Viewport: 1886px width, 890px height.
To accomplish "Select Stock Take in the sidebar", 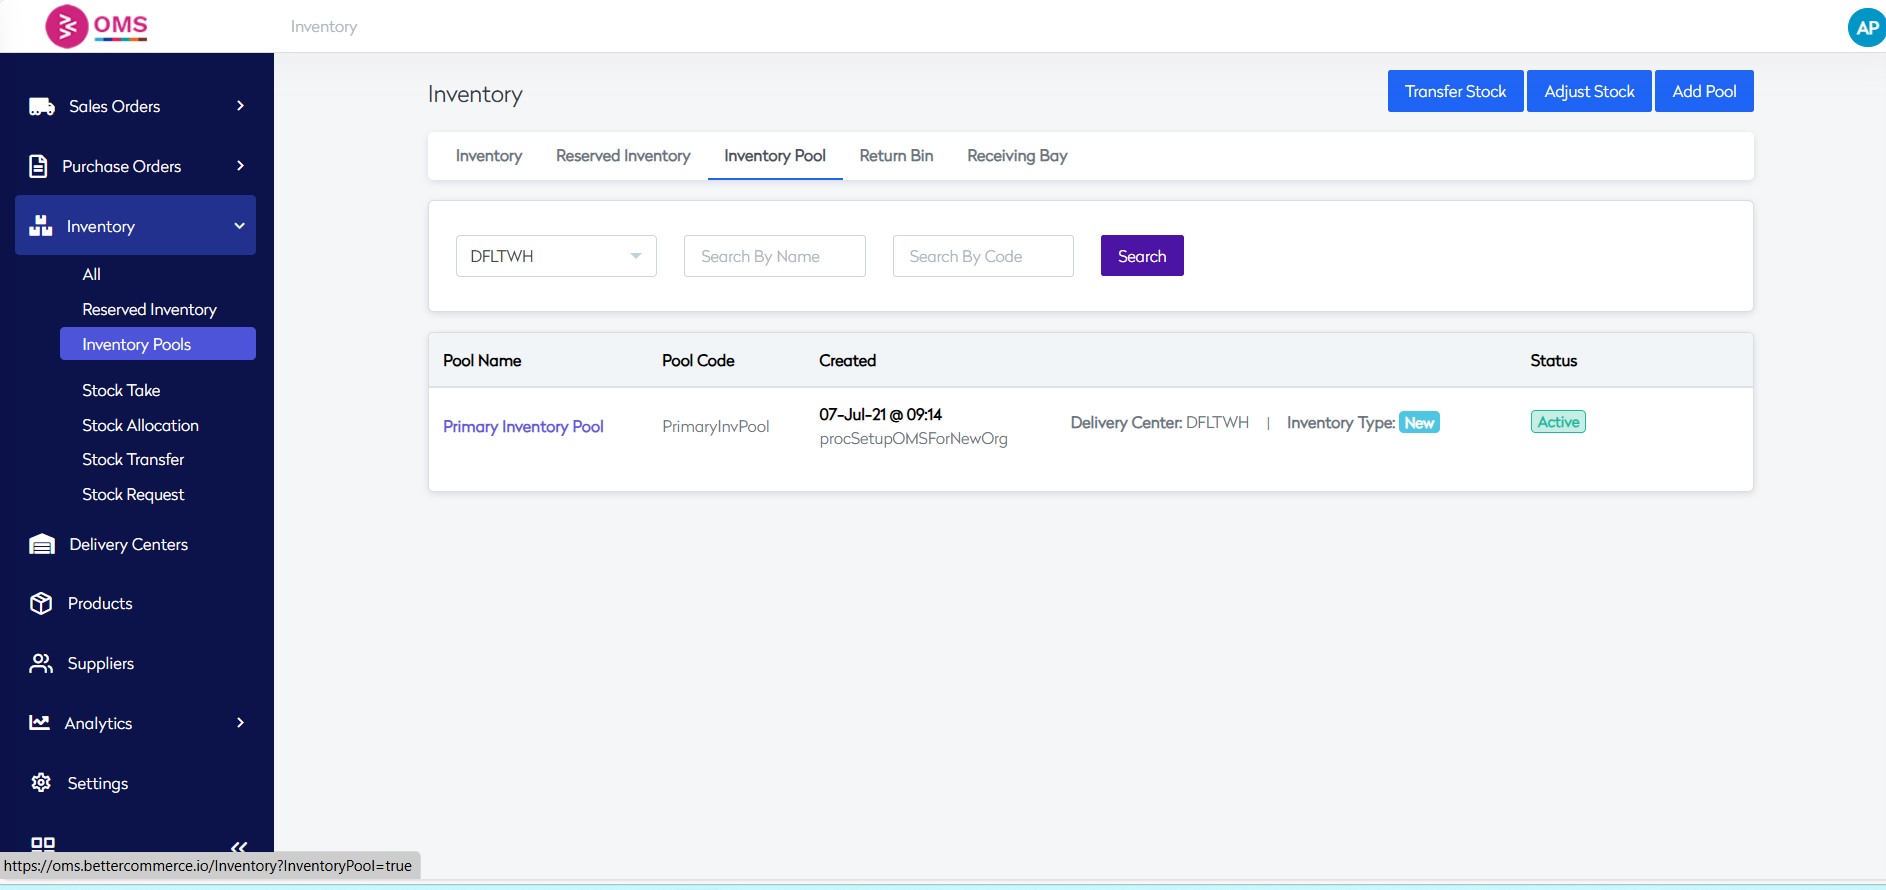I will pyautogui.click(x=121, y=390).
